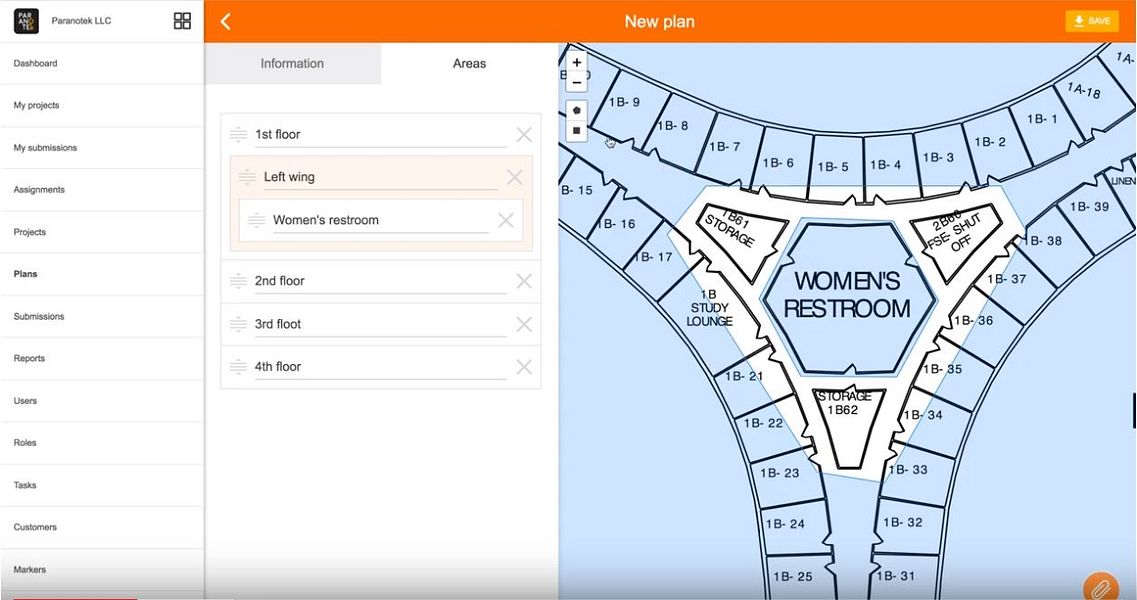Grab the Women's restroom drag handle

click(256, 221)
